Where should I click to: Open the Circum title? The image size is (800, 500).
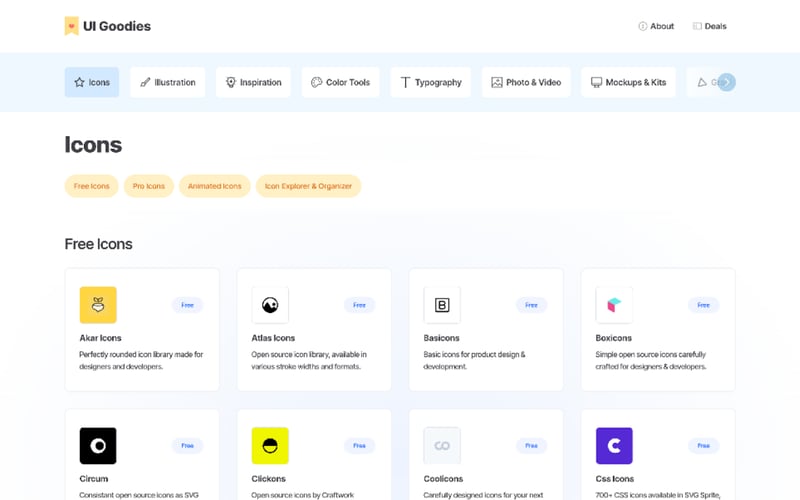tap(94, 479)
